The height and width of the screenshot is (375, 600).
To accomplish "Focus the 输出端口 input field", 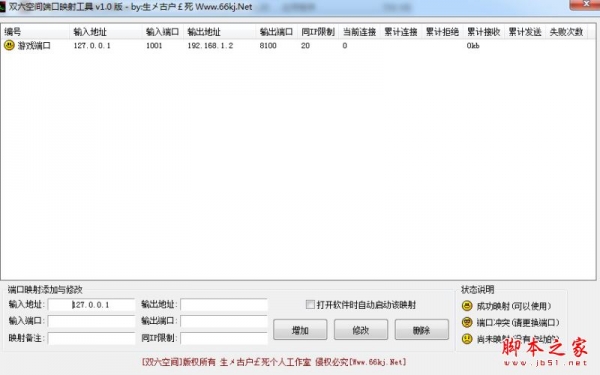I will tap(224, 321).
